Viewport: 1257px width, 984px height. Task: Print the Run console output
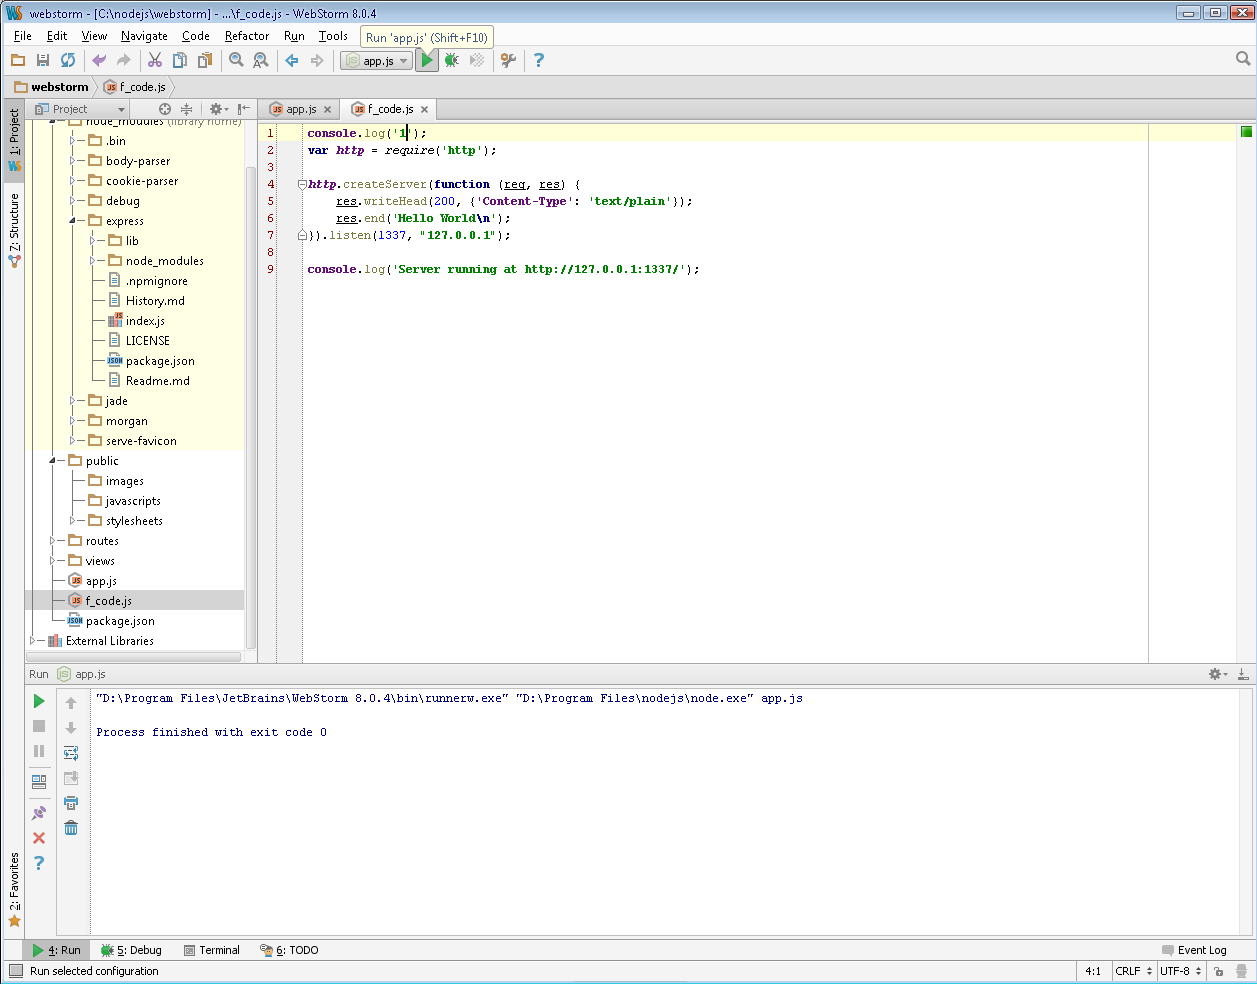(71, 803)
